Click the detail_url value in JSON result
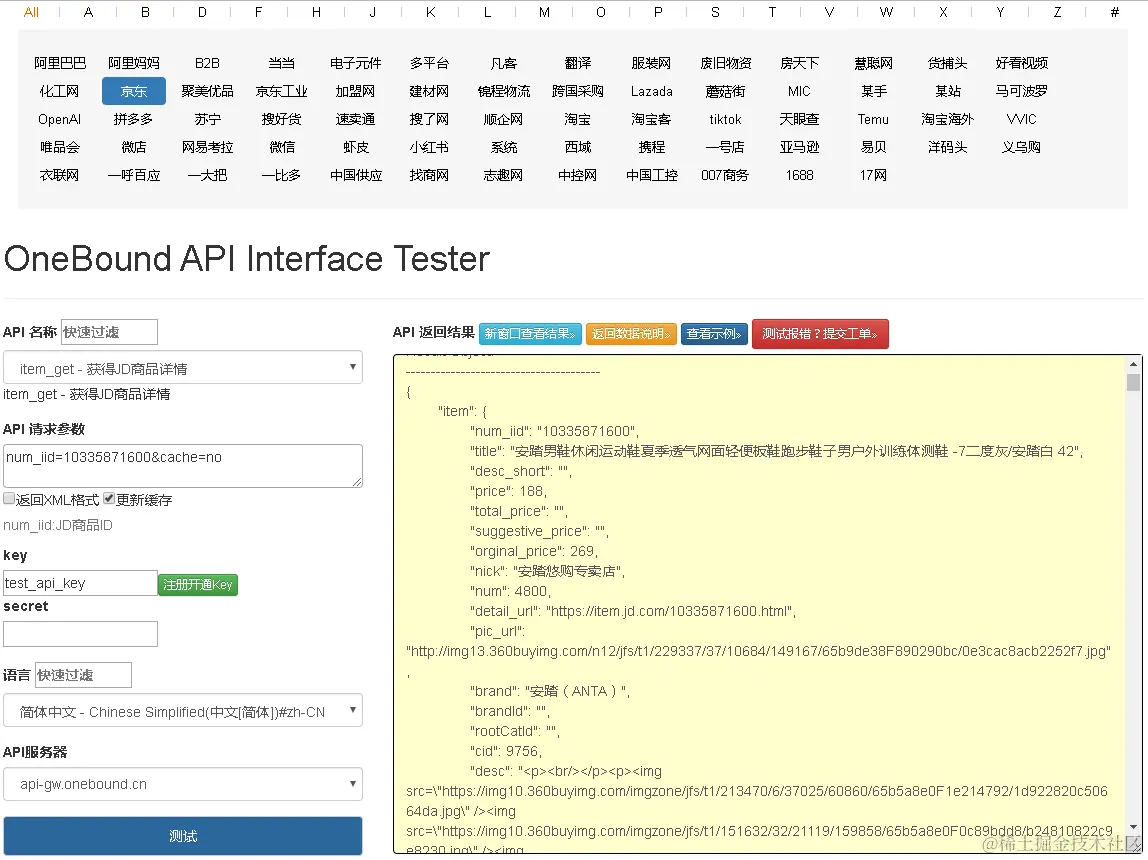Image resolution: width=1148 pixels, height=860 pixels. click(670, 611)
